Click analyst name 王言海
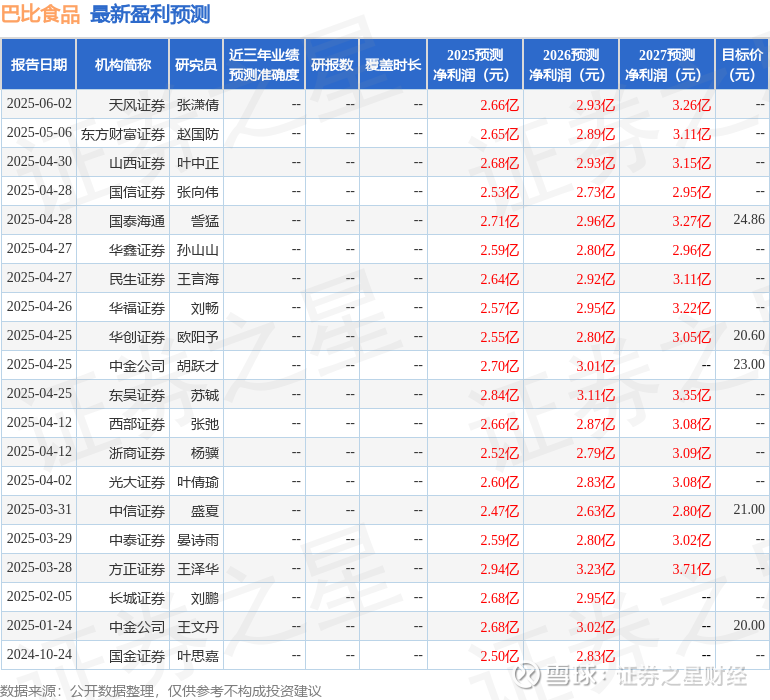770x700 pixels. click(x=197, y=279)
